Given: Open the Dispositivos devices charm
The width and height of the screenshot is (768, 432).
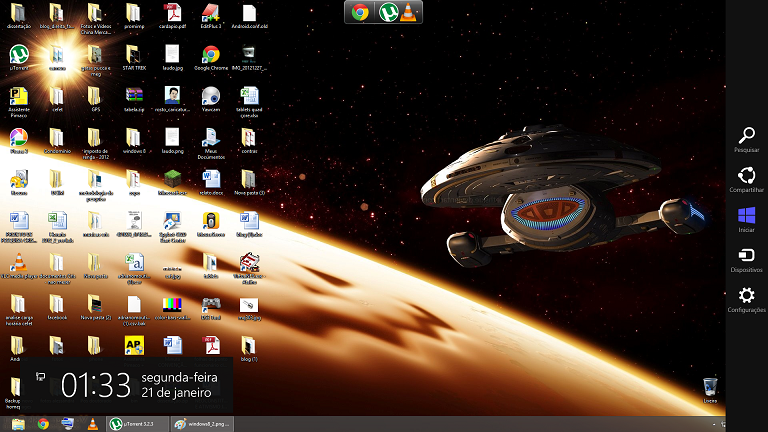Looking at the screenshot, I should pyautogui.click(x=746, y=260).
